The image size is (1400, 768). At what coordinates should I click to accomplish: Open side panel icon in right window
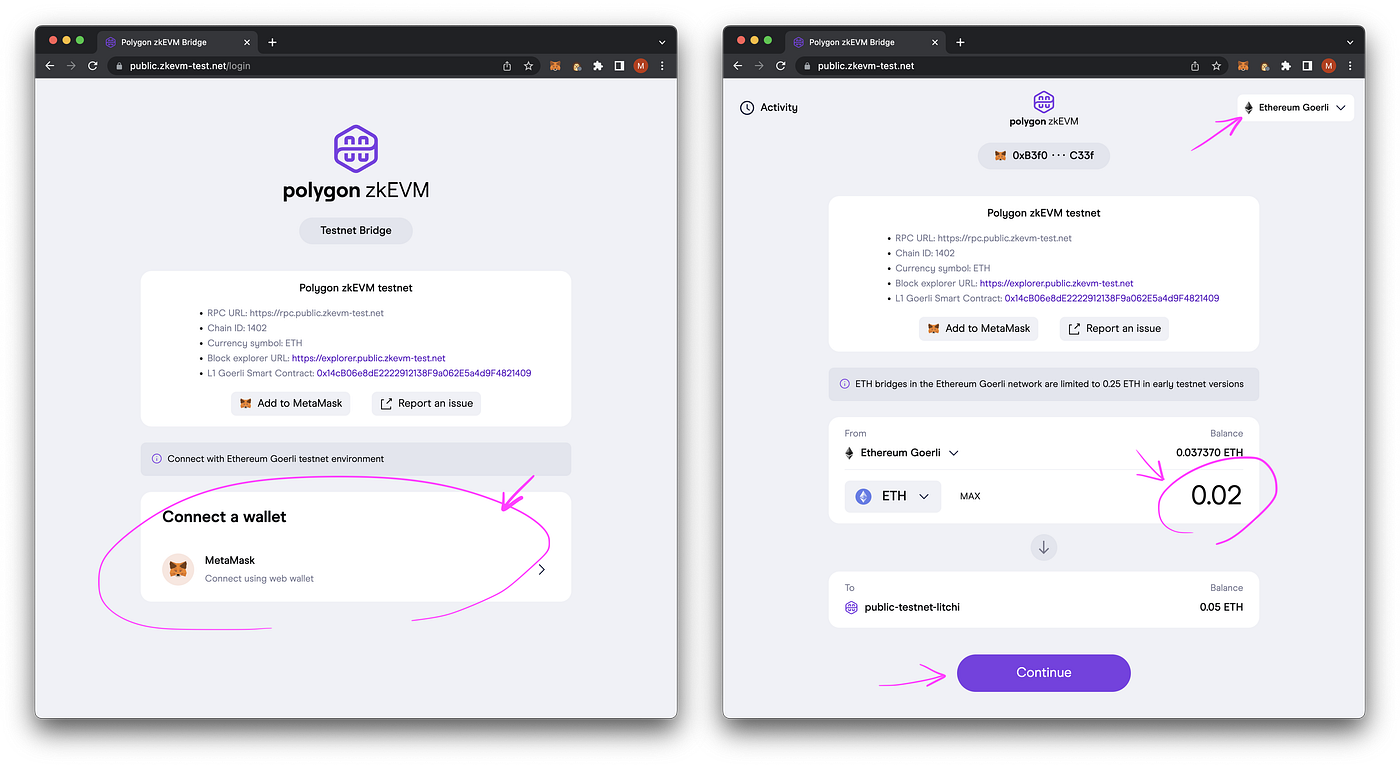[x=1307, y=66]
